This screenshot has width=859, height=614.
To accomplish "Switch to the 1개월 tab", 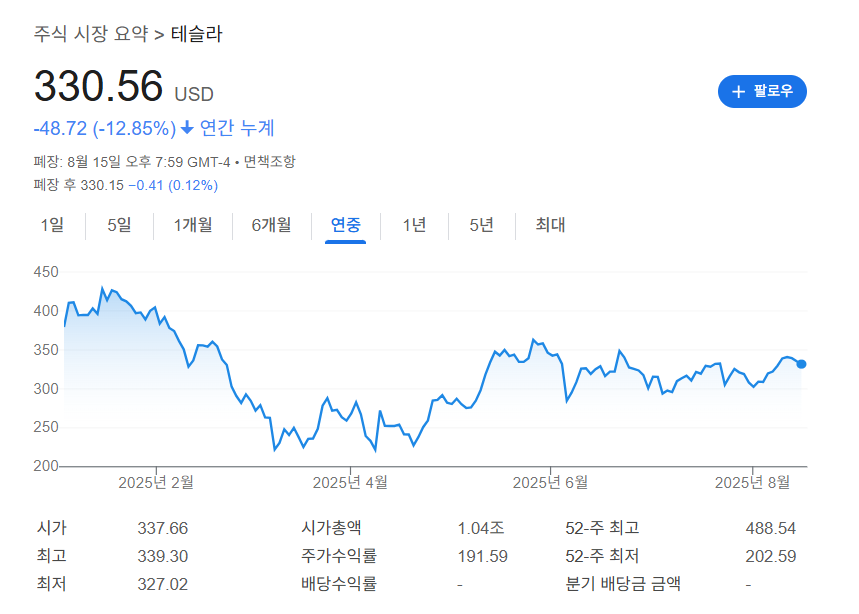I will point(193,225).
